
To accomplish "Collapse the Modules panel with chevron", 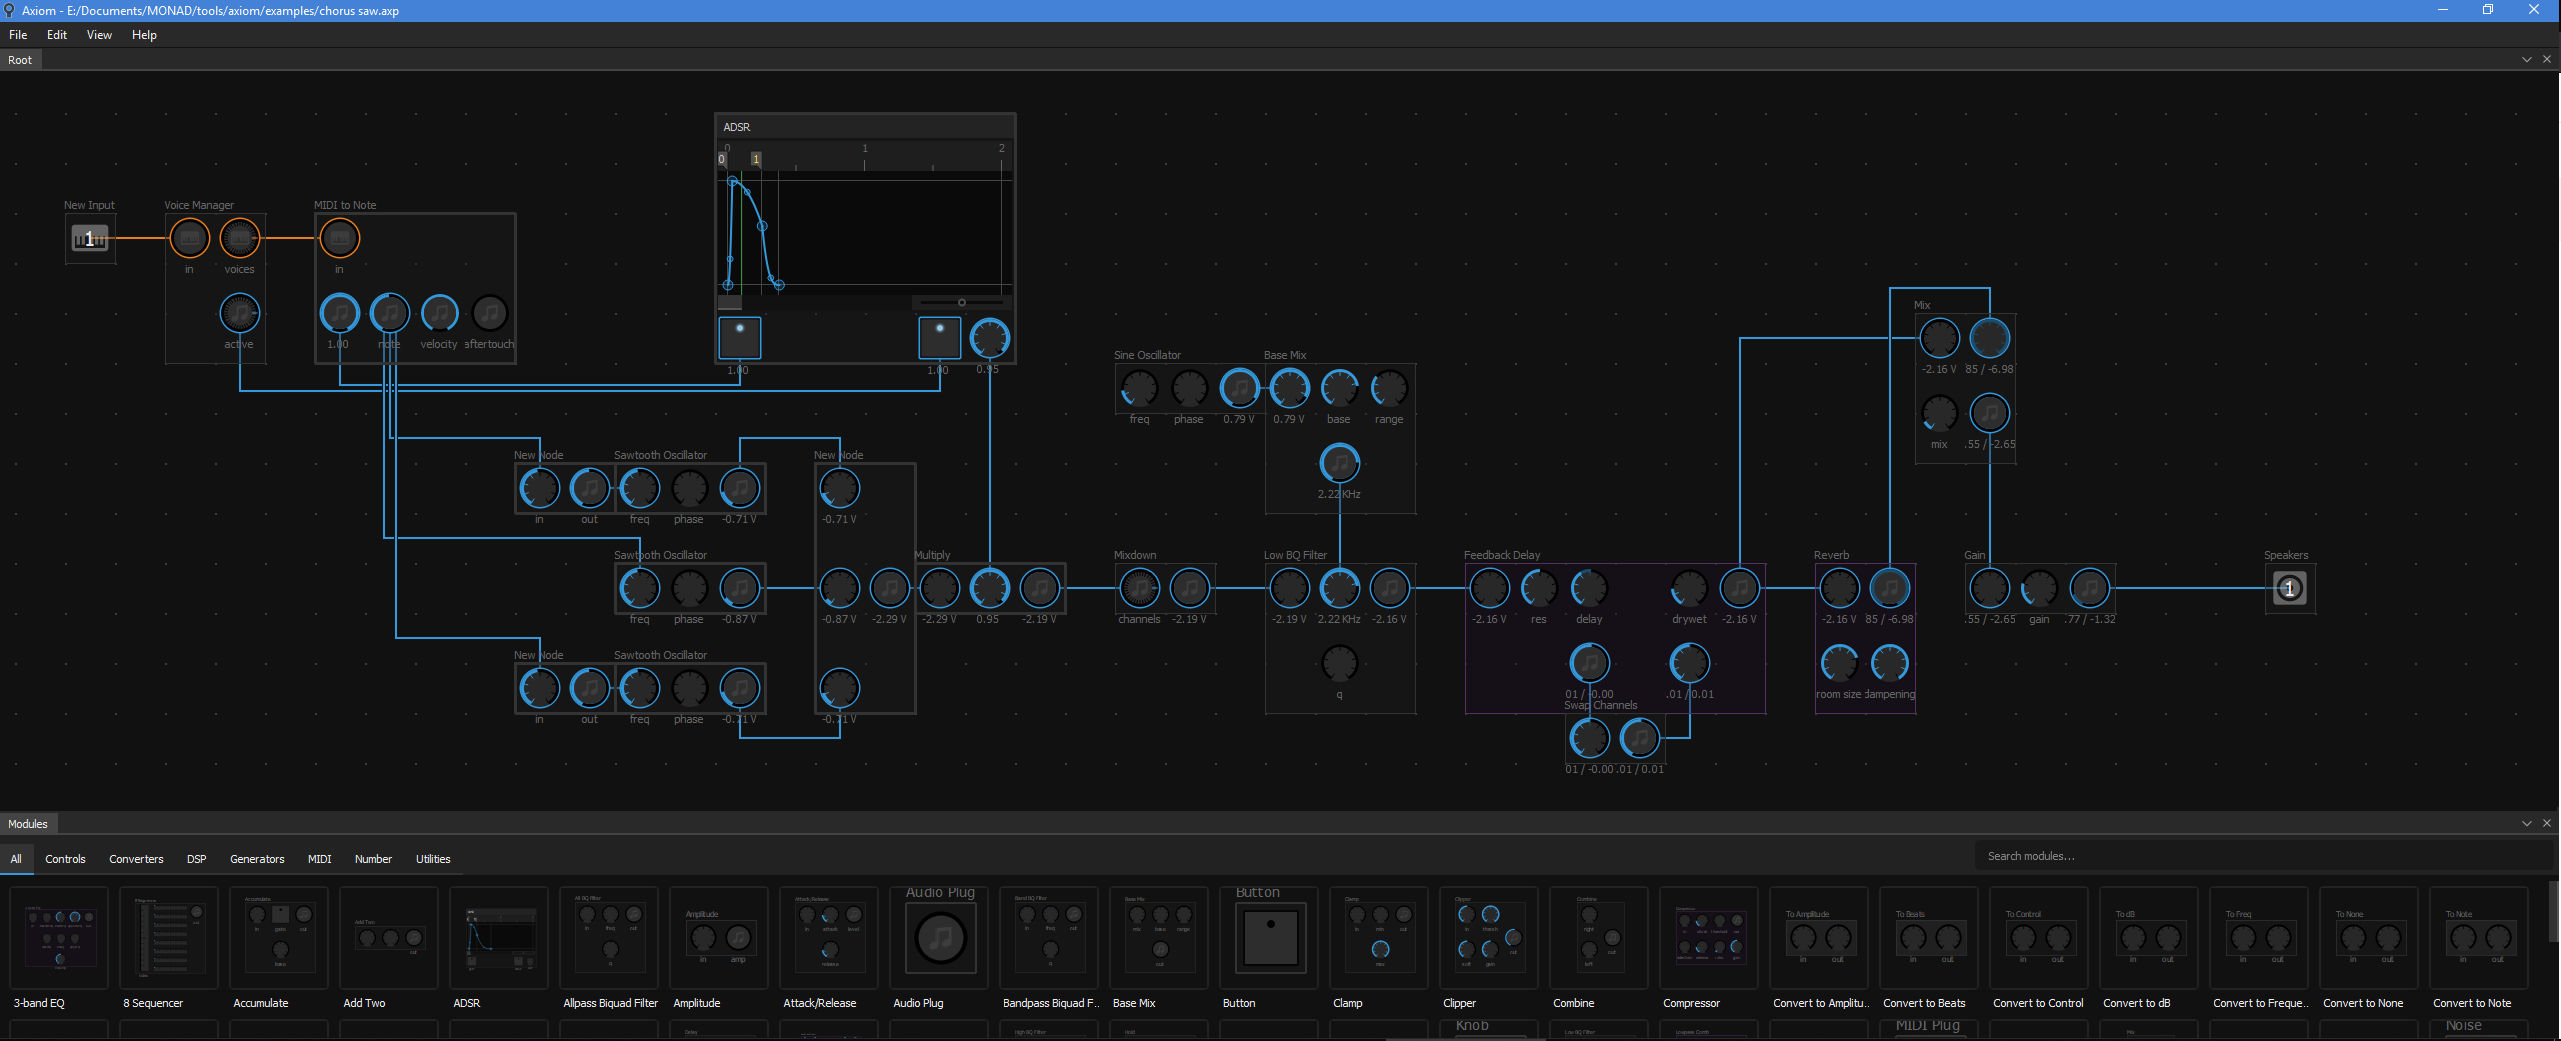I will tap(2527, 824).
